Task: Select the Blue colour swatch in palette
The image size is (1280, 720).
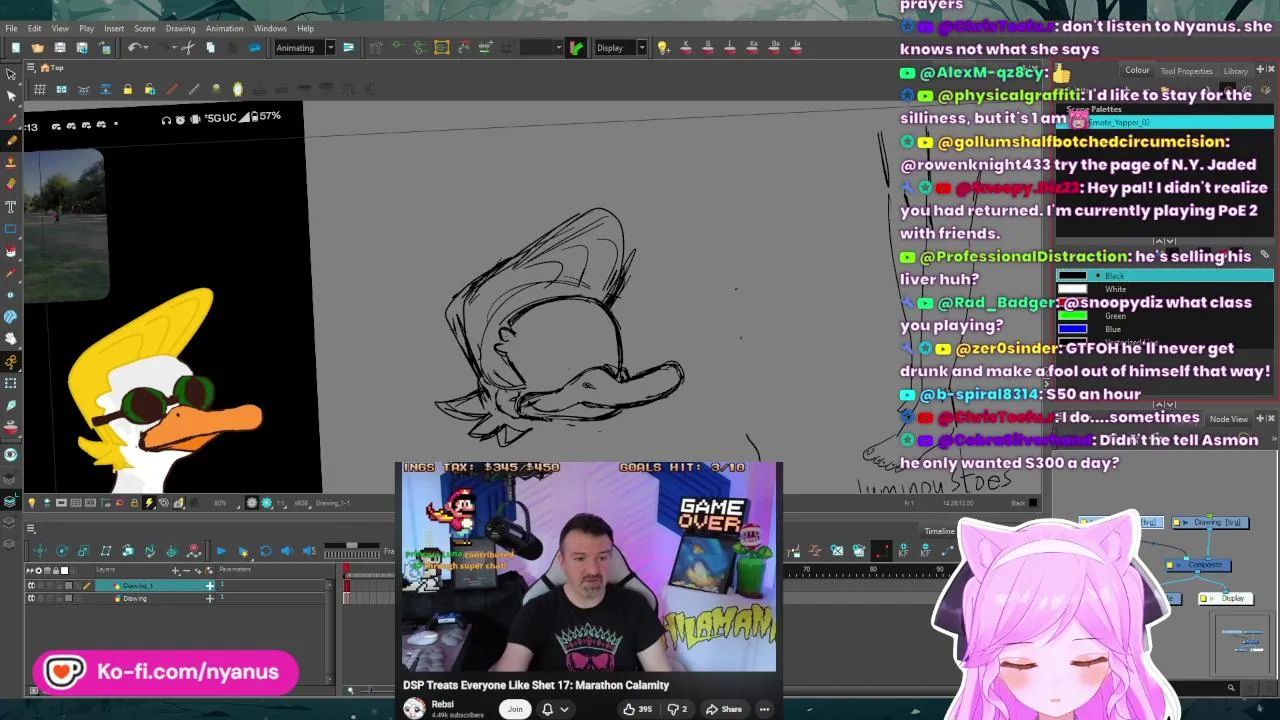Action: pyautogui.click(x=1072, y=329)
